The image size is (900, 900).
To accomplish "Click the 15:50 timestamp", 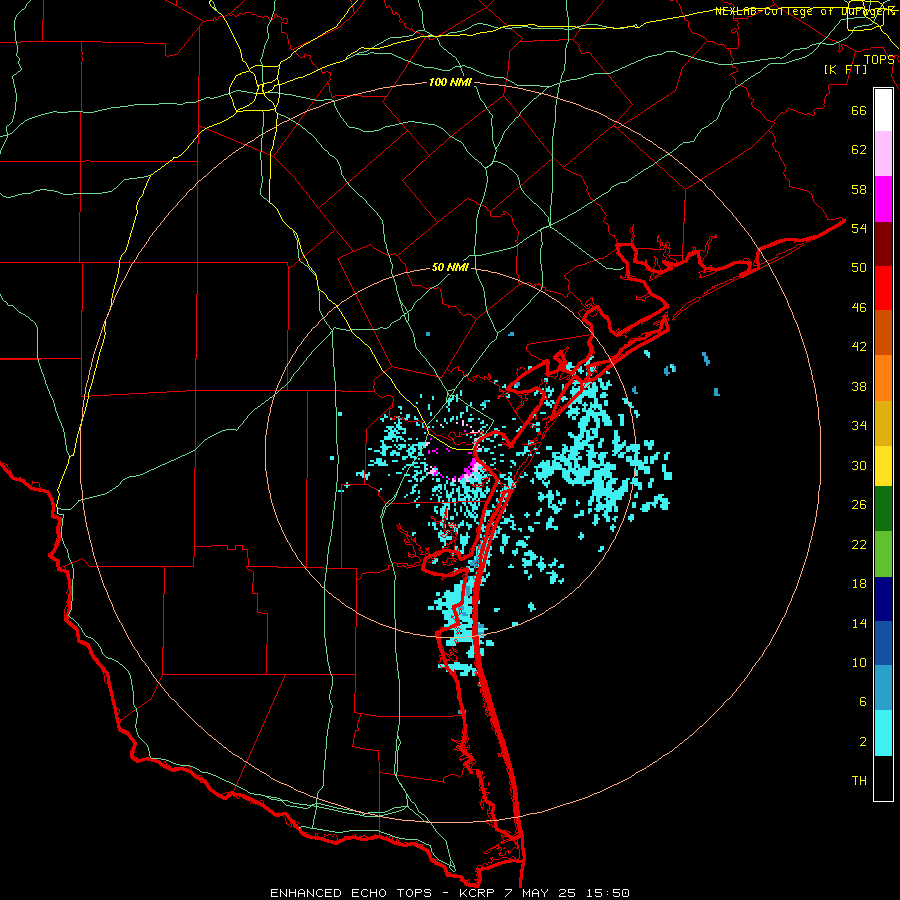I will point(608,893).
